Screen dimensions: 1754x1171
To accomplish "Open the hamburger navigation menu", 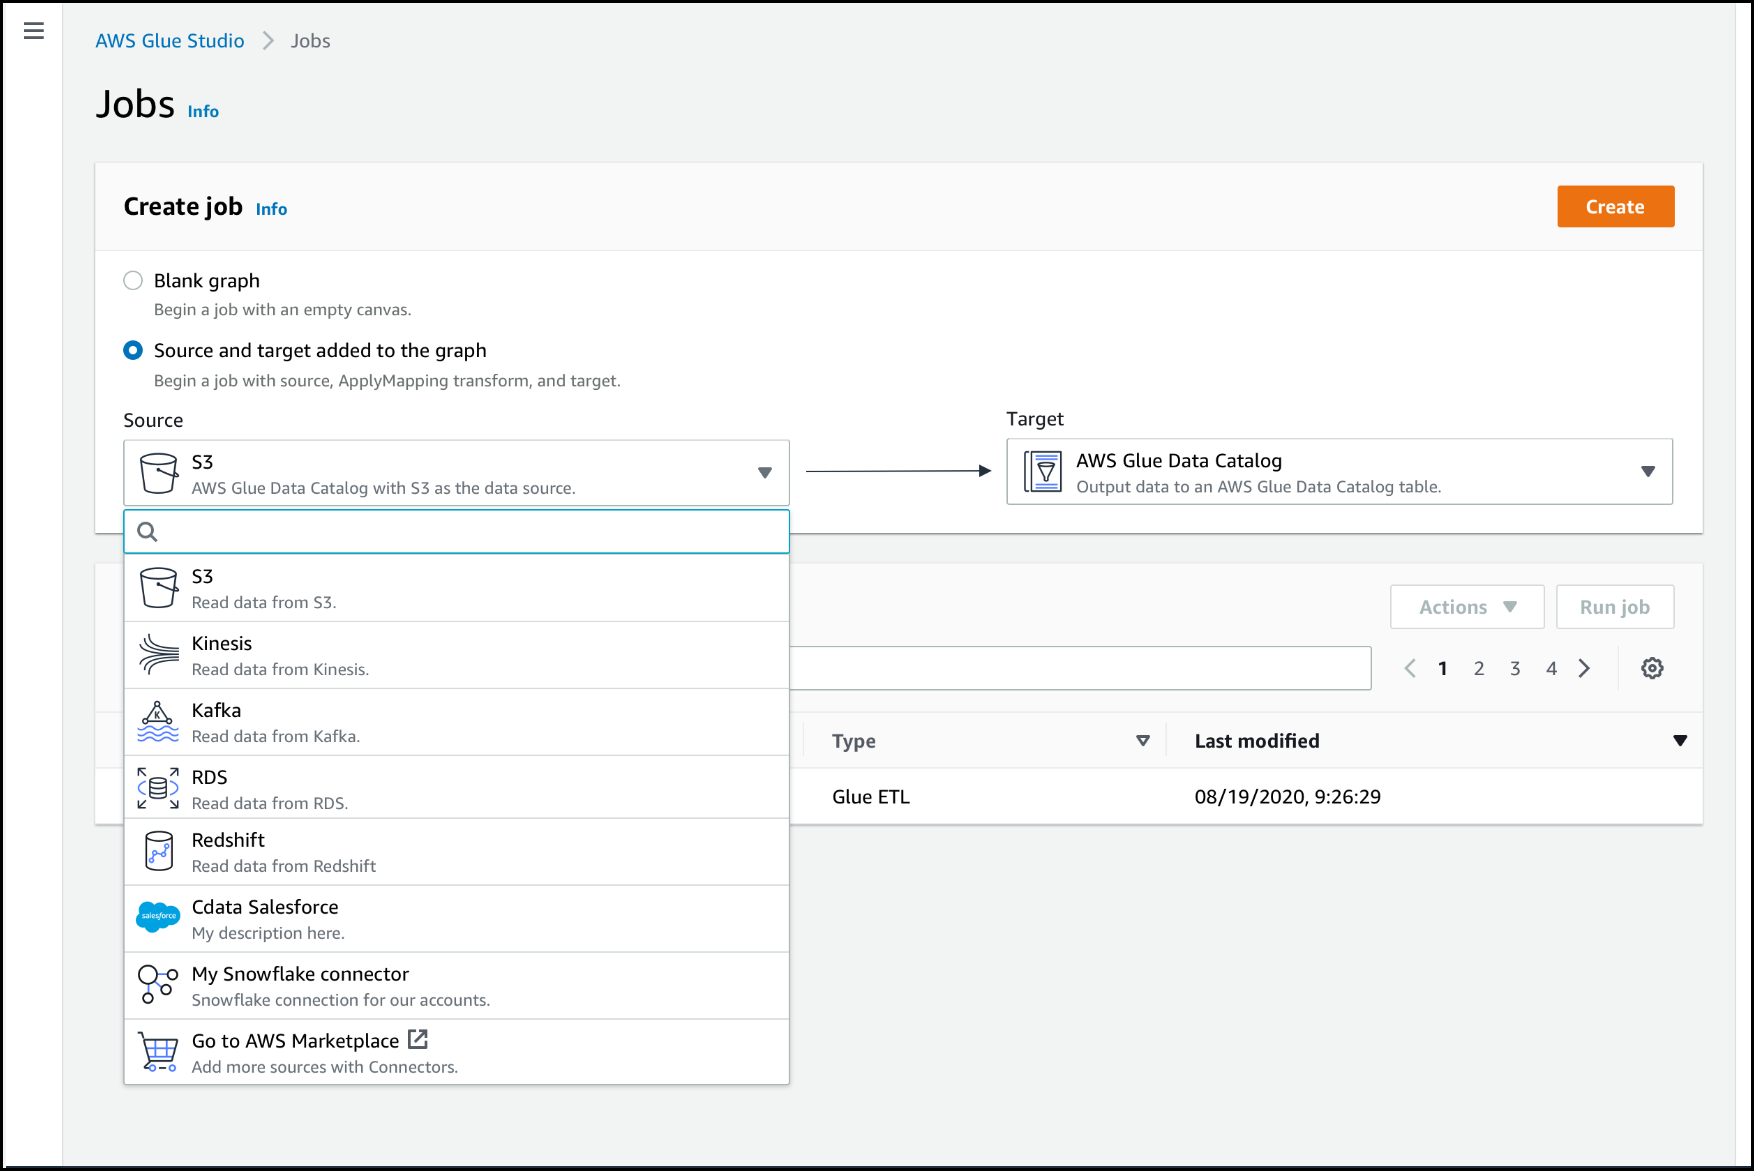I will tap(33, 31).
